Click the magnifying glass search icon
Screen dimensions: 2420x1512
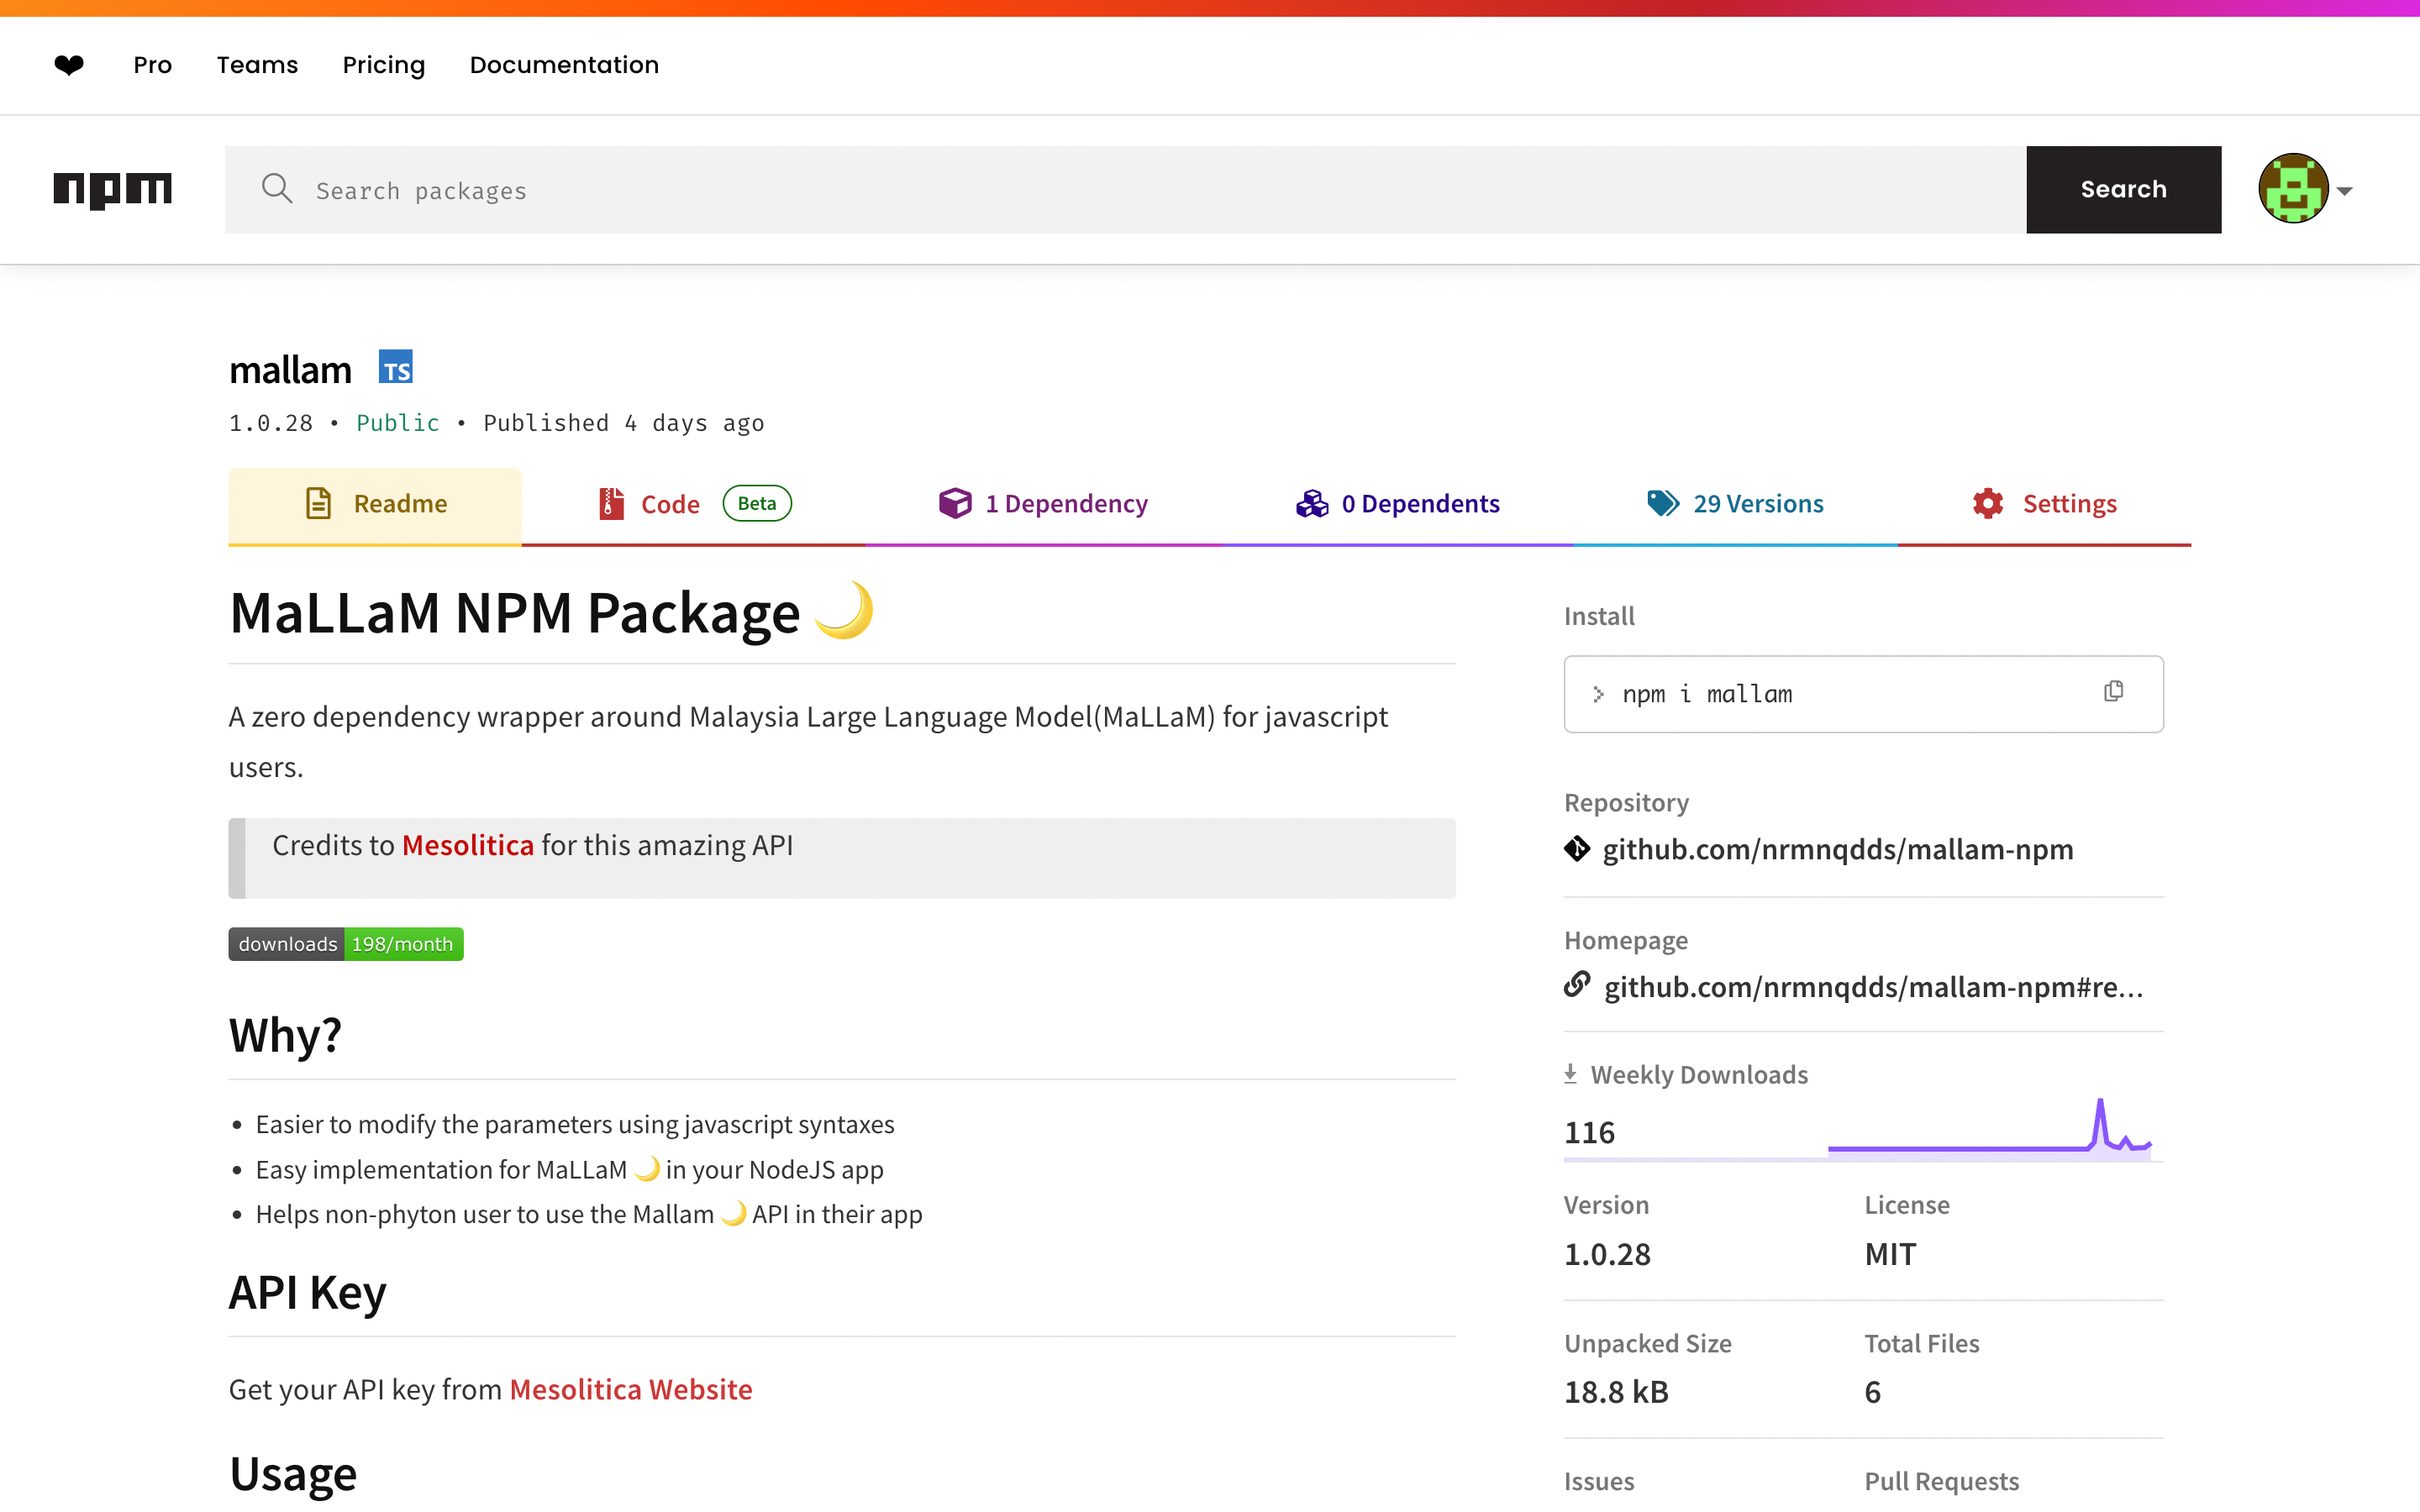point(276,189)
